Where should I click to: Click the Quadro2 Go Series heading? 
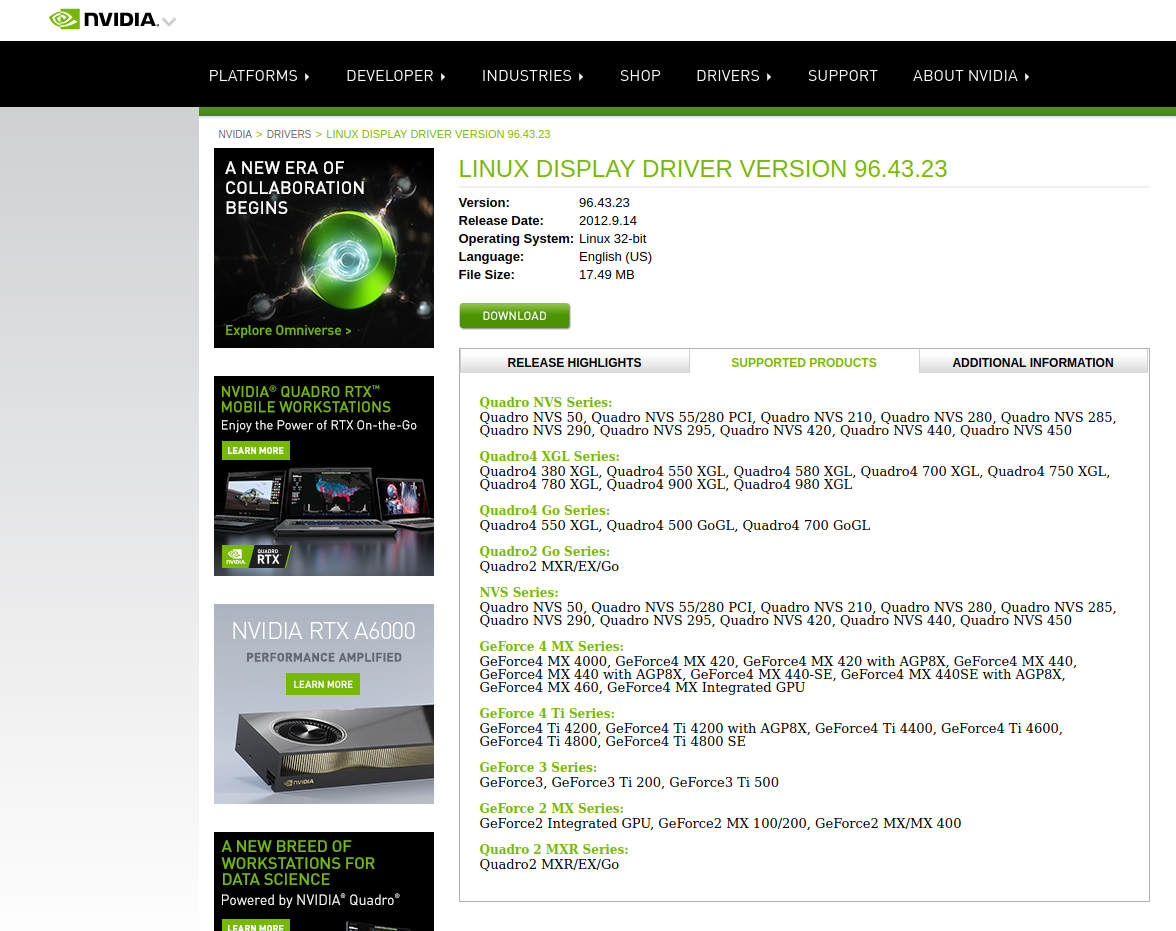click(x=544, y=551)
